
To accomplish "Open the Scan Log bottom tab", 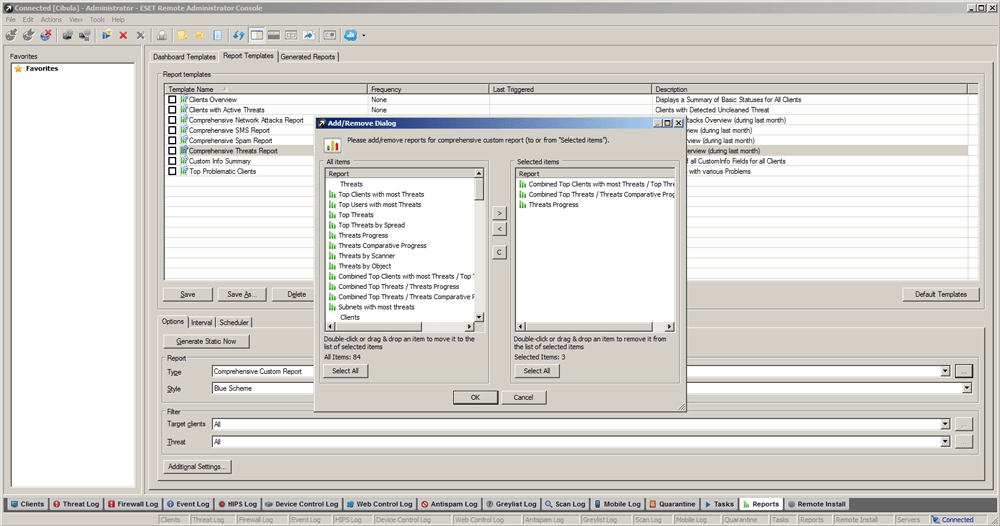I will (565, 504).
